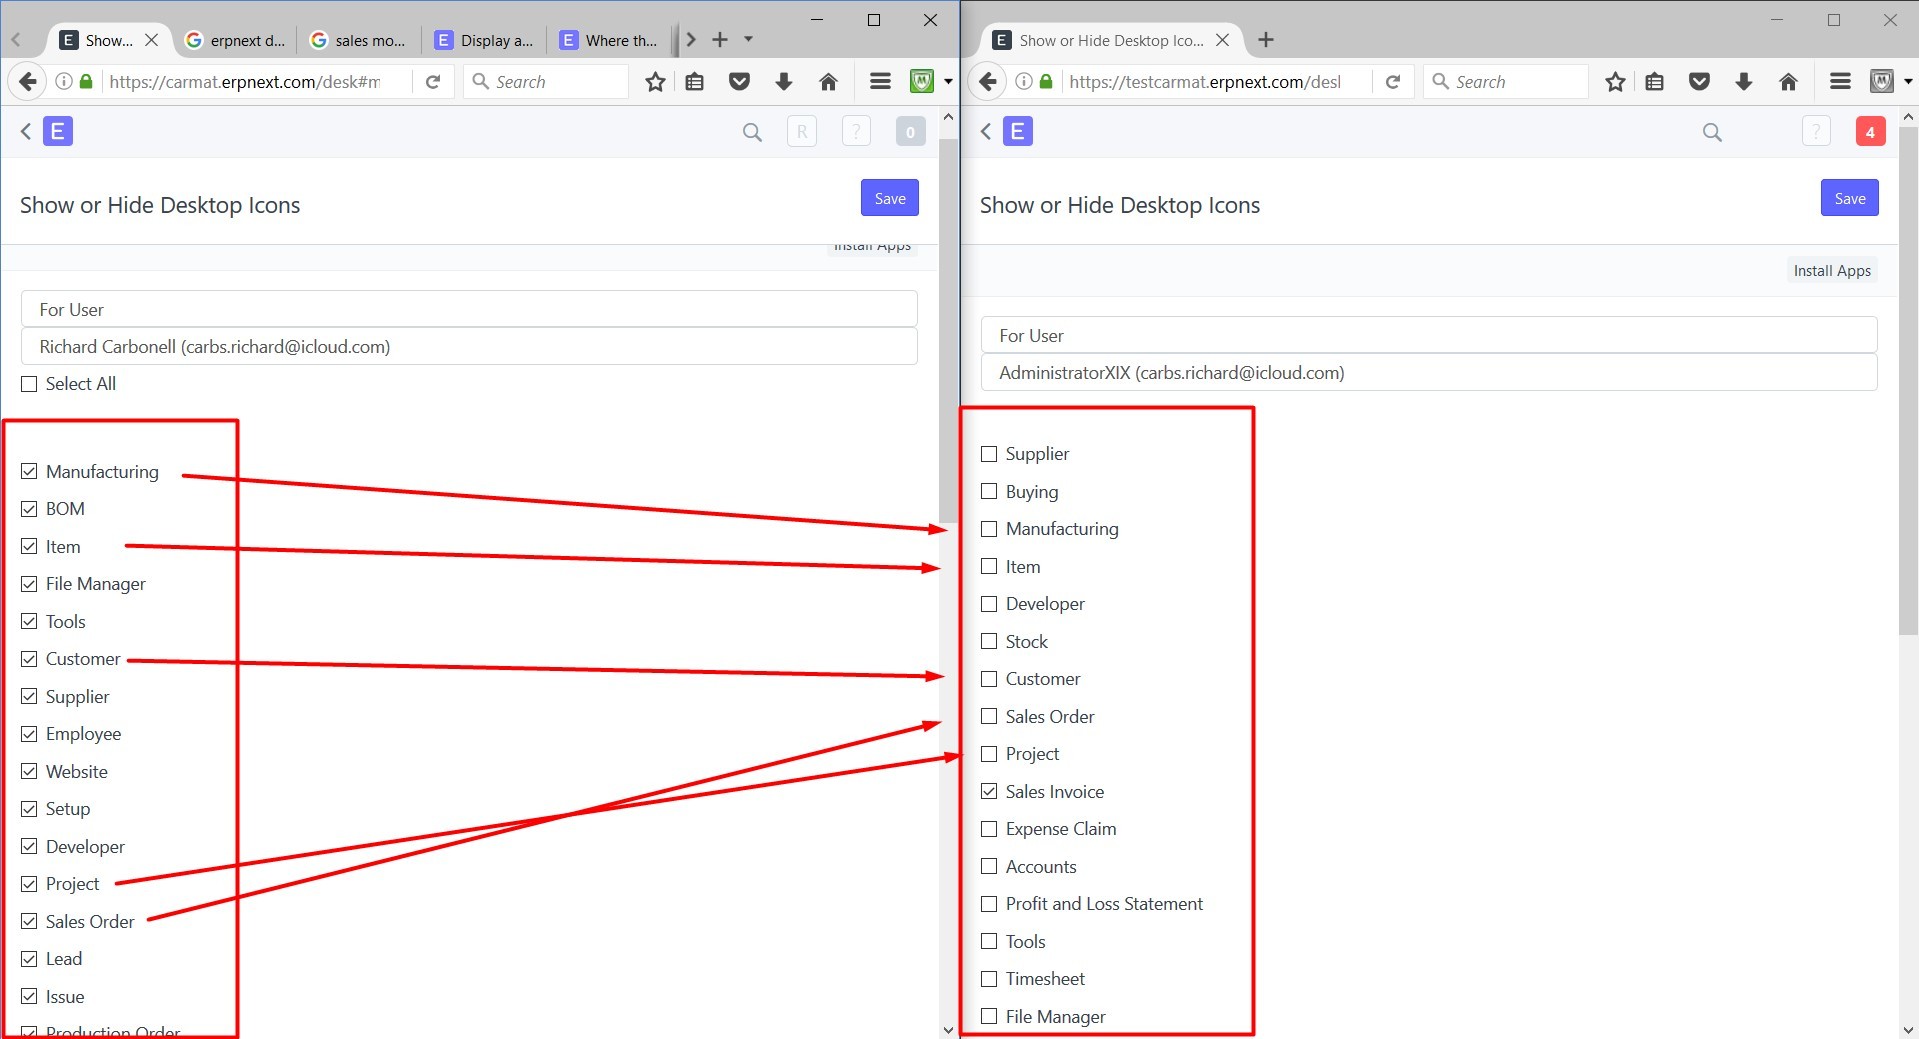Switch to sales mo... tab
The width and height of the screenshot is (1919, 1039).
(x=360, y=40)
